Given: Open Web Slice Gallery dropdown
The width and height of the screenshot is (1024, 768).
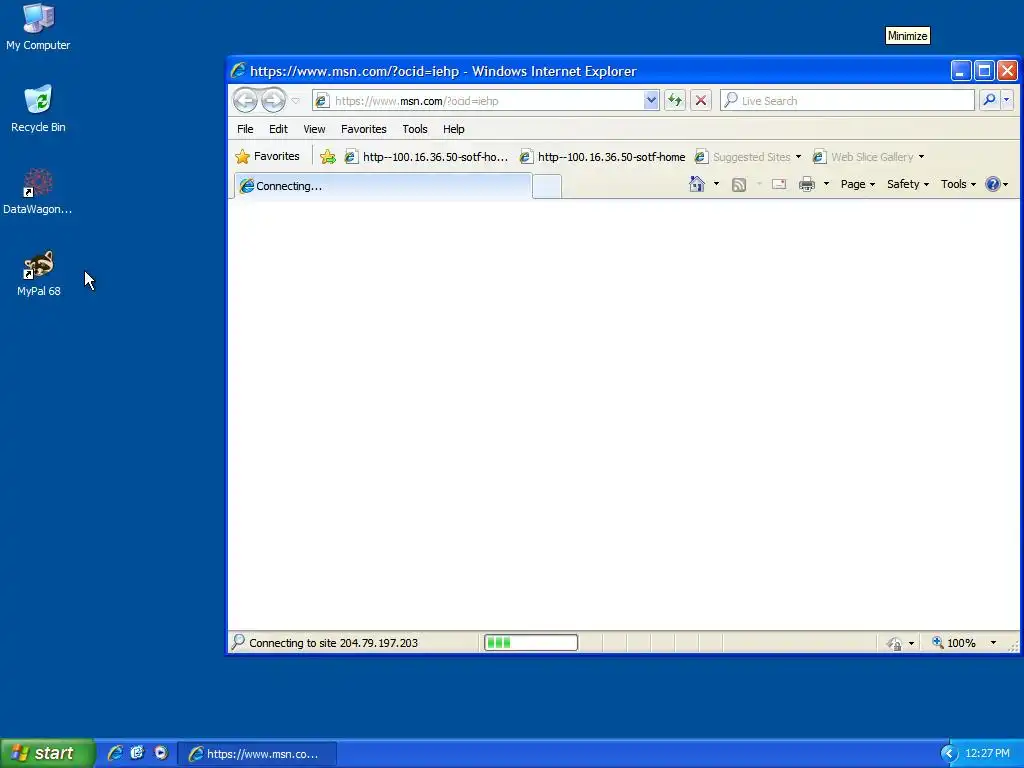Looking at the screenshot, I should pyautogui.click(x=869, y=157).
